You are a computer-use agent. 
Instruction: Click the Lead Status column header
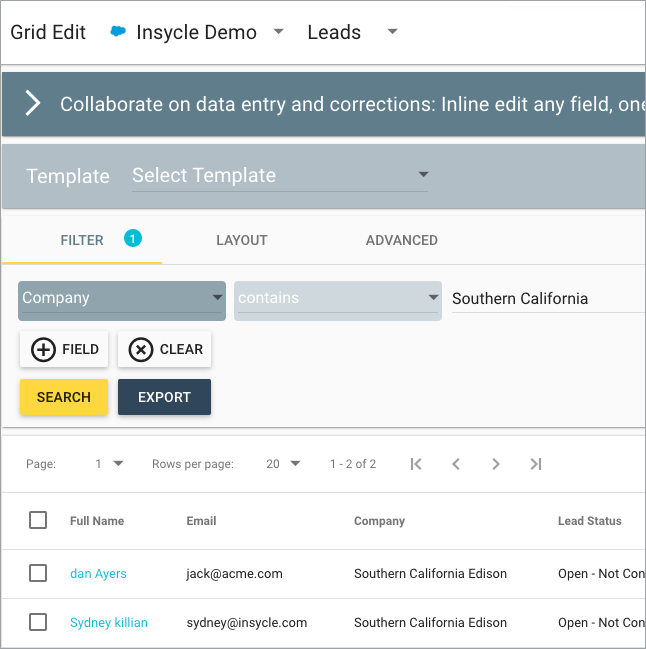tap(590, 521)
